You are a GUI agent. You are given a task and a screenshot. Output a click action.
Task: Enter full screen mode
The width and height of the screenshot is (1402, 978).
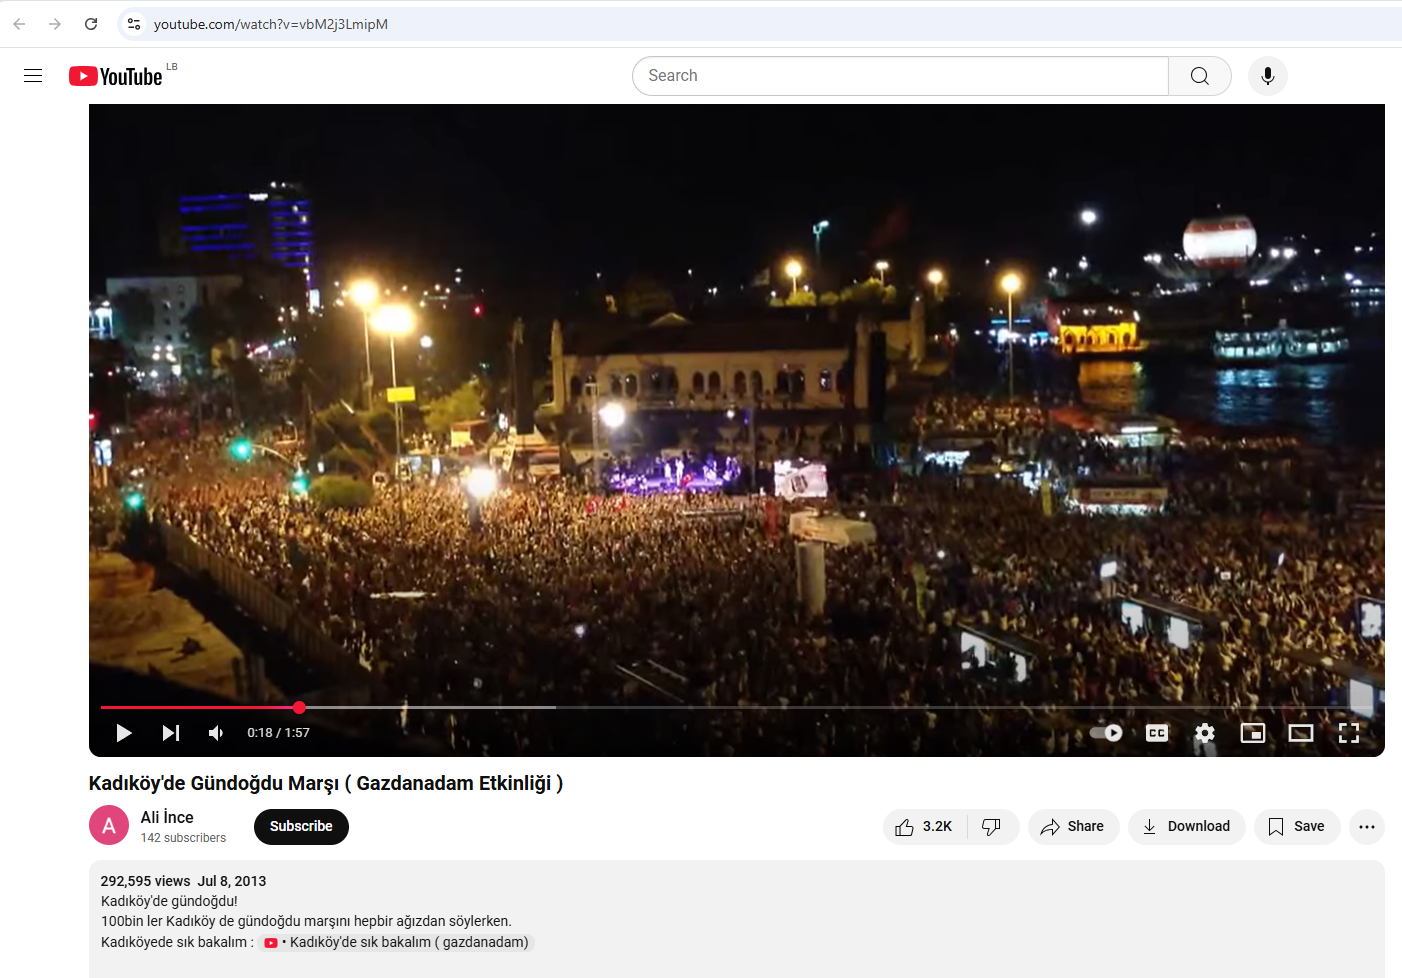1348,733
